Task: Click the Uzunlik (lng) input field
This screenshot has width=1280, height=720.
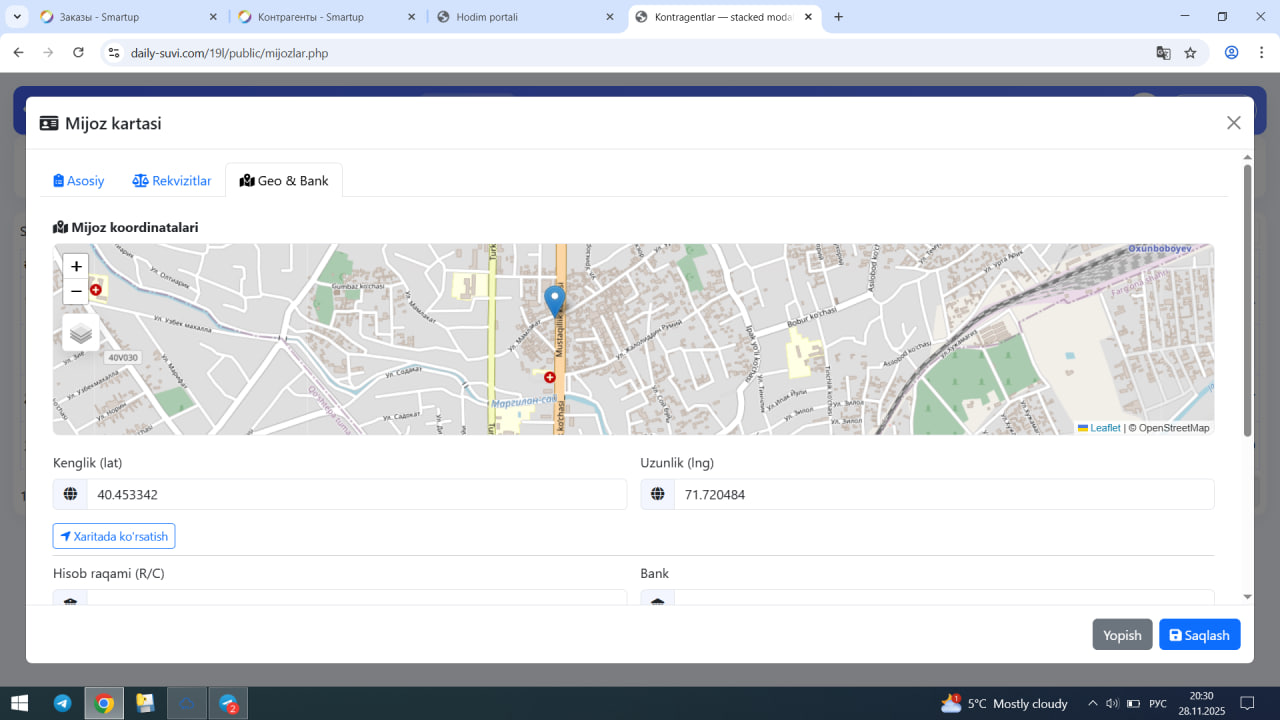Action: point(943,494)
